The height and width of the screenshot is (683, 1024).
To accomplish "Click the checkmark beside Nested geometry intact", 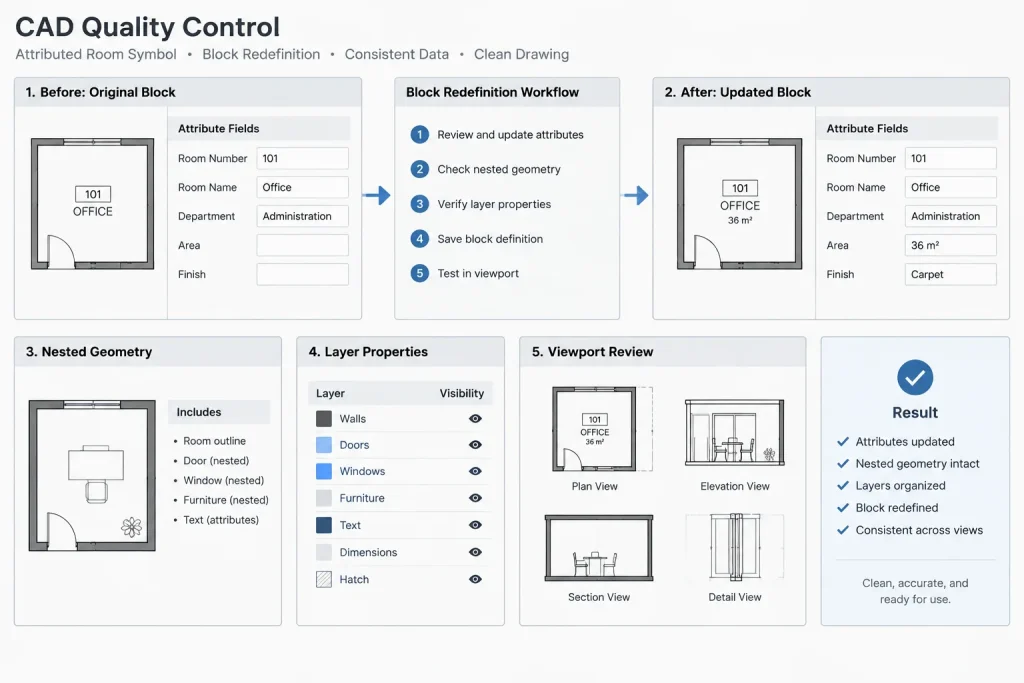I will pyautogui.click(x=842, y=464).
